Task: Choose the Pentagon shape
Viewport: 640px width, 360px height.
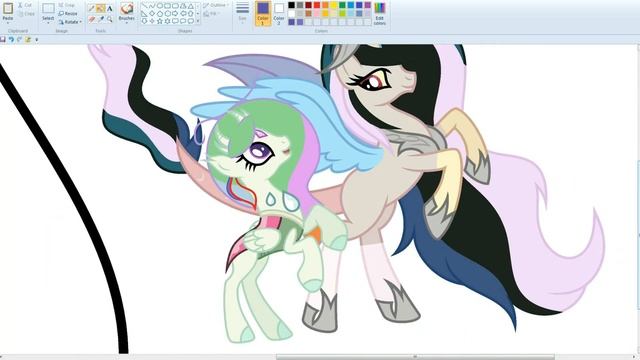Action: 160,13
